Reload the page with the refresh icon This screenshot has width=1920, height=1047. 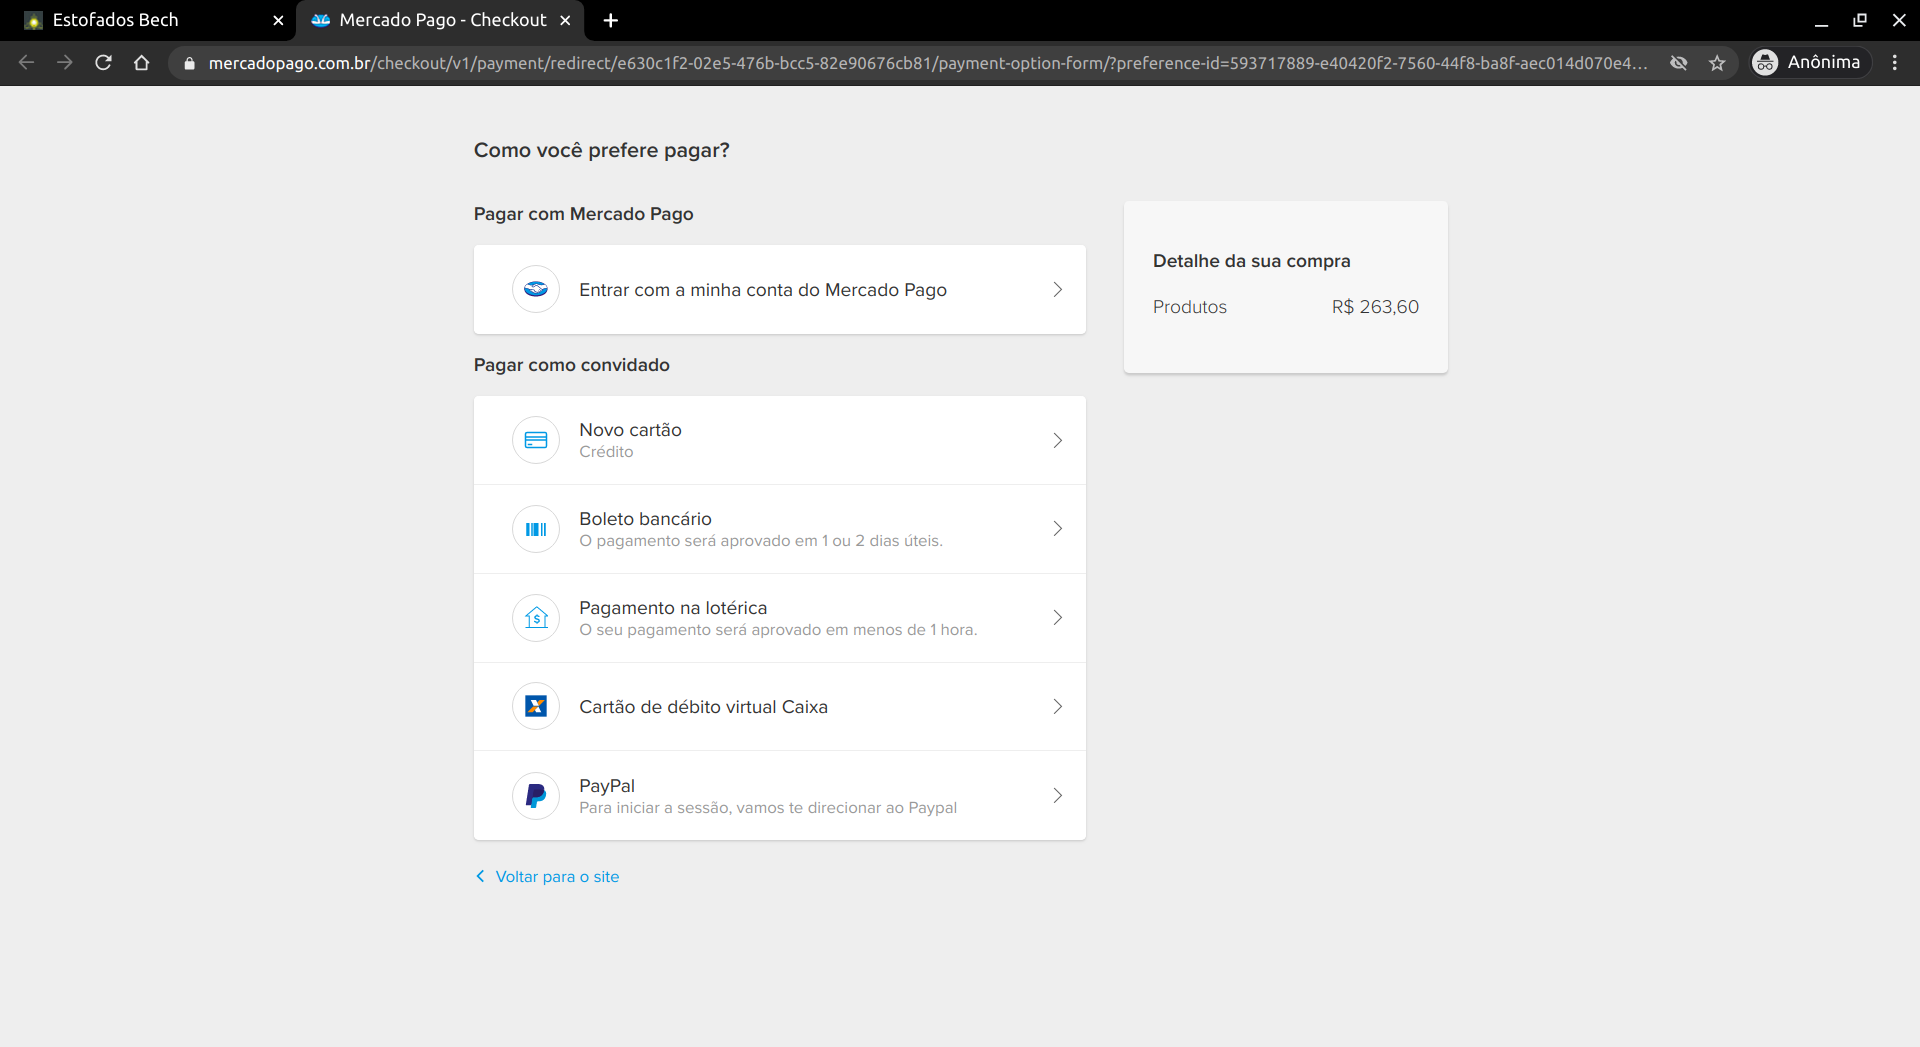pos(103,62)
